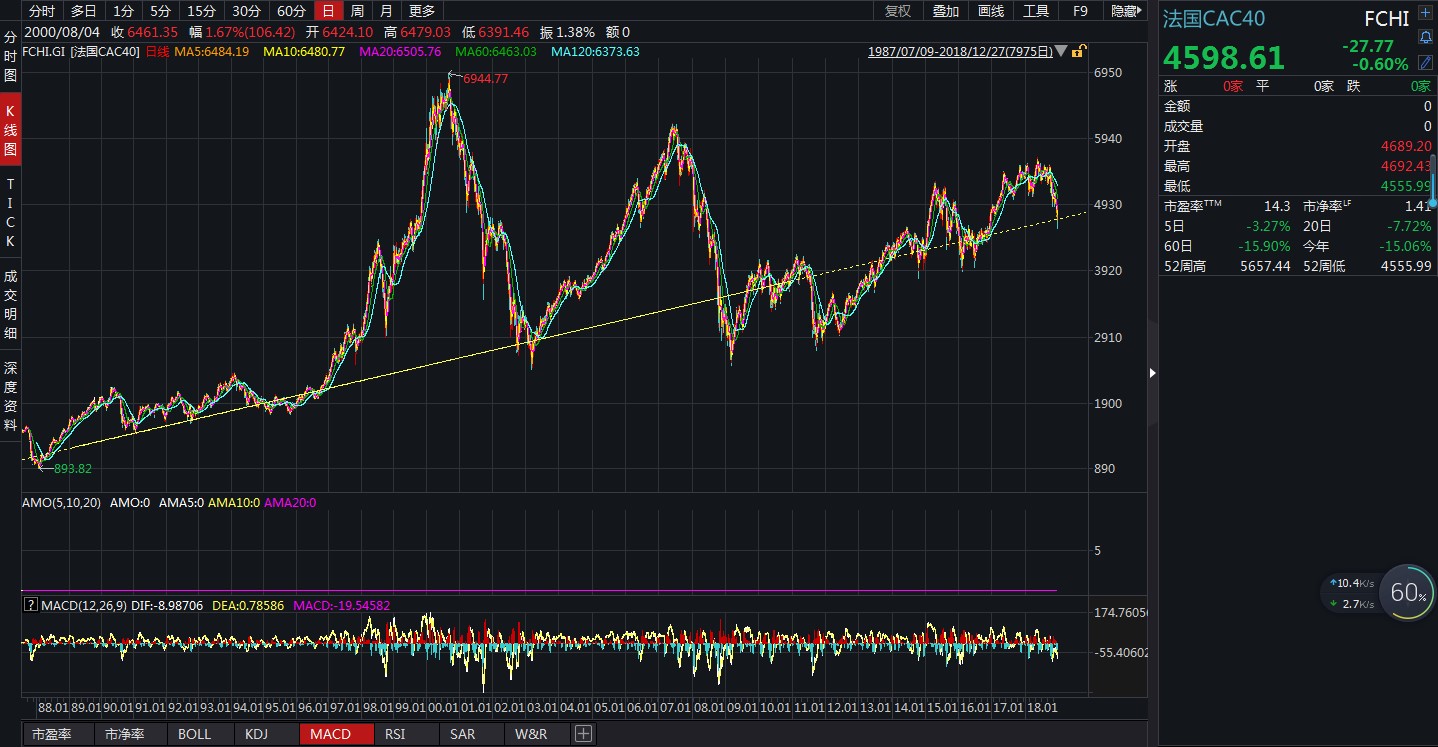Click the MA60:6463.03 label
This screenshot has height=747, width=1438.
tap(496, 51)
